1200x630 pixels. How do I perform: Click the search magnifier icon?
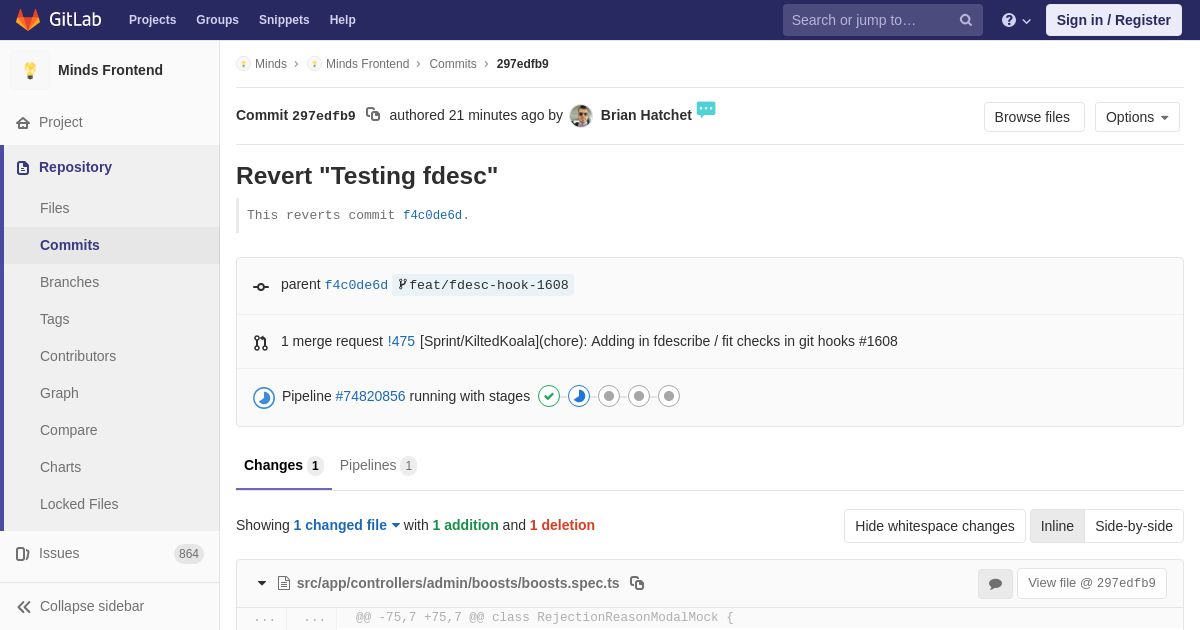coord(965,20)
